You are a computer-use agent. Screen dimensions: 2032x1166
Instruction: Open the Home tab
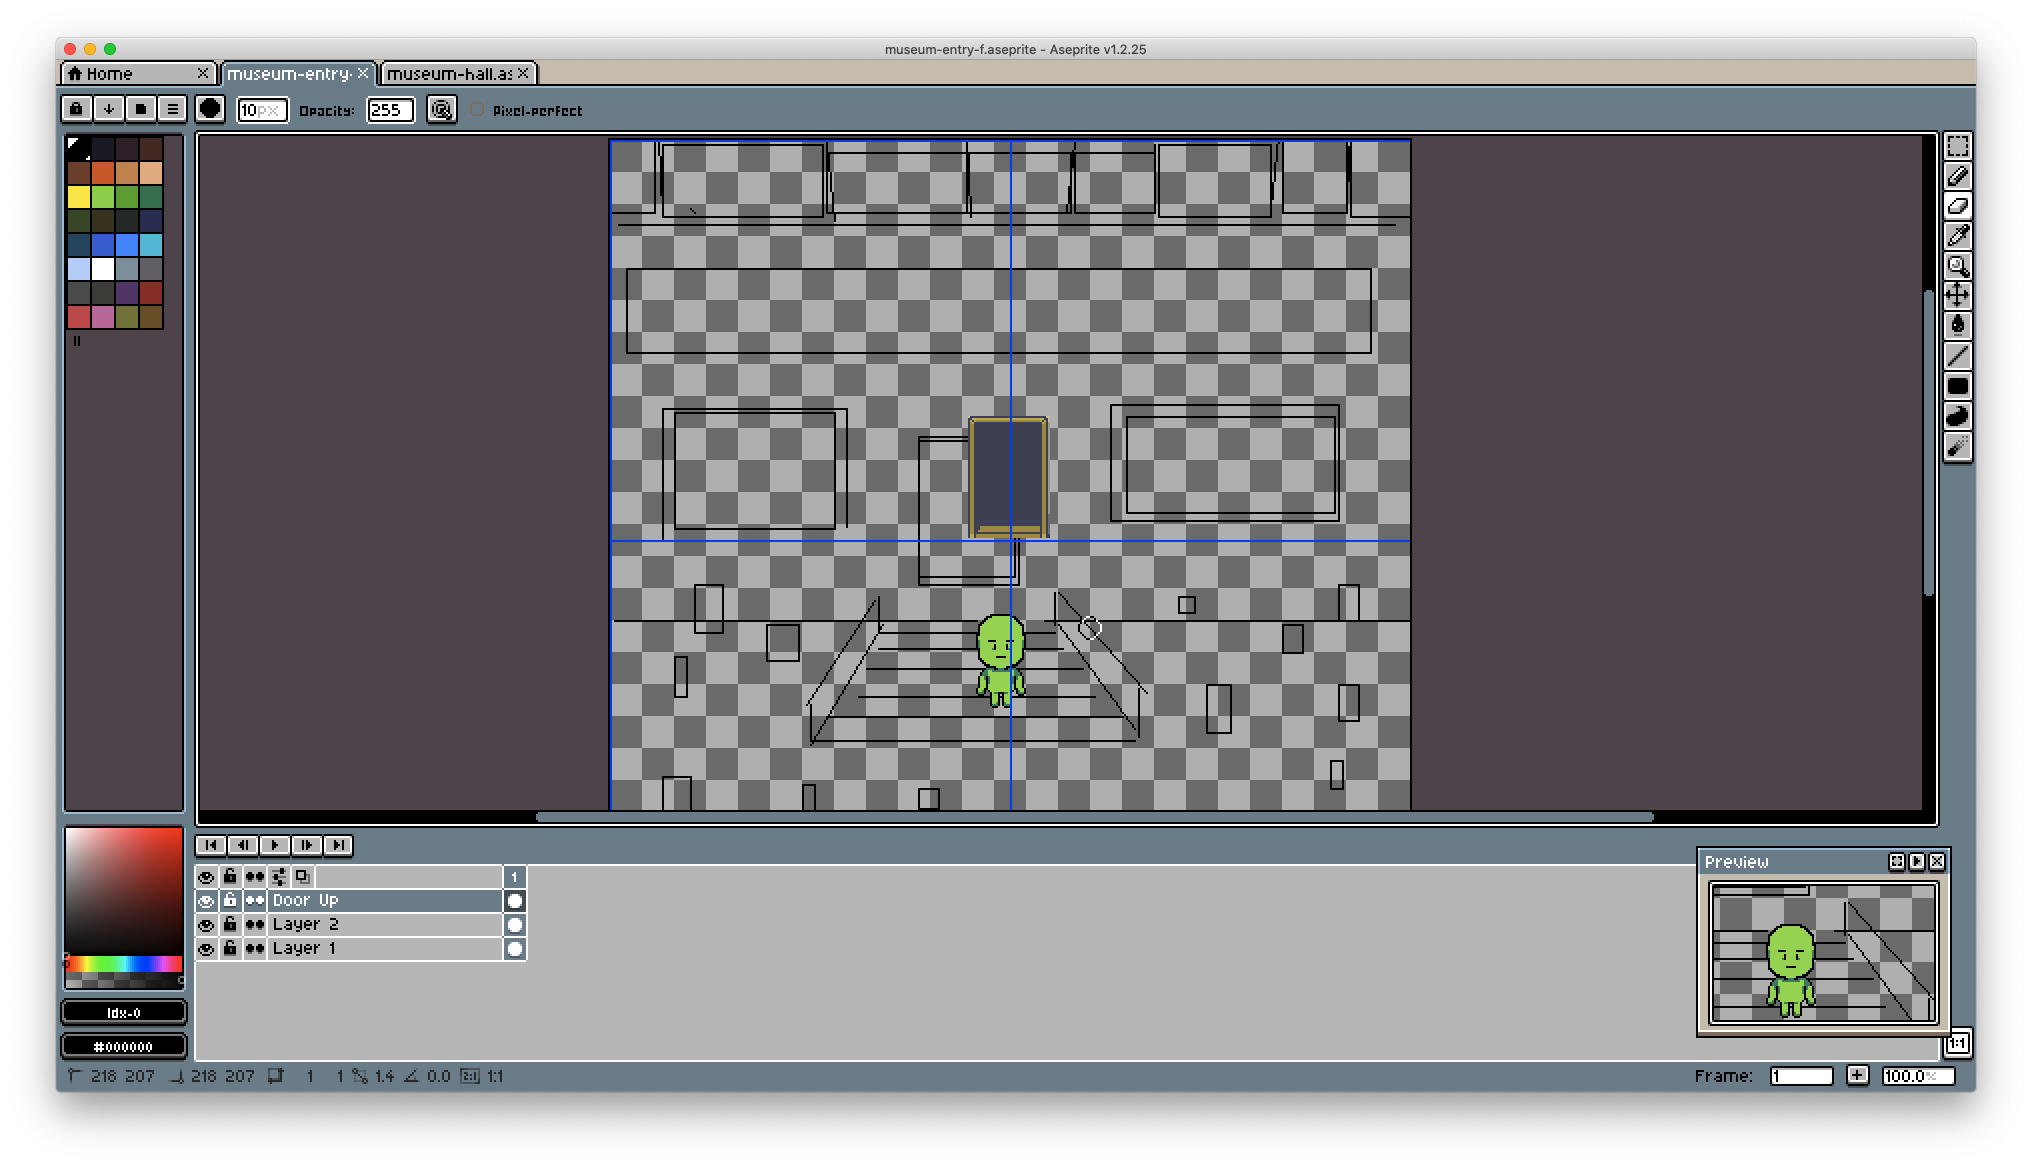pos(110,74)
